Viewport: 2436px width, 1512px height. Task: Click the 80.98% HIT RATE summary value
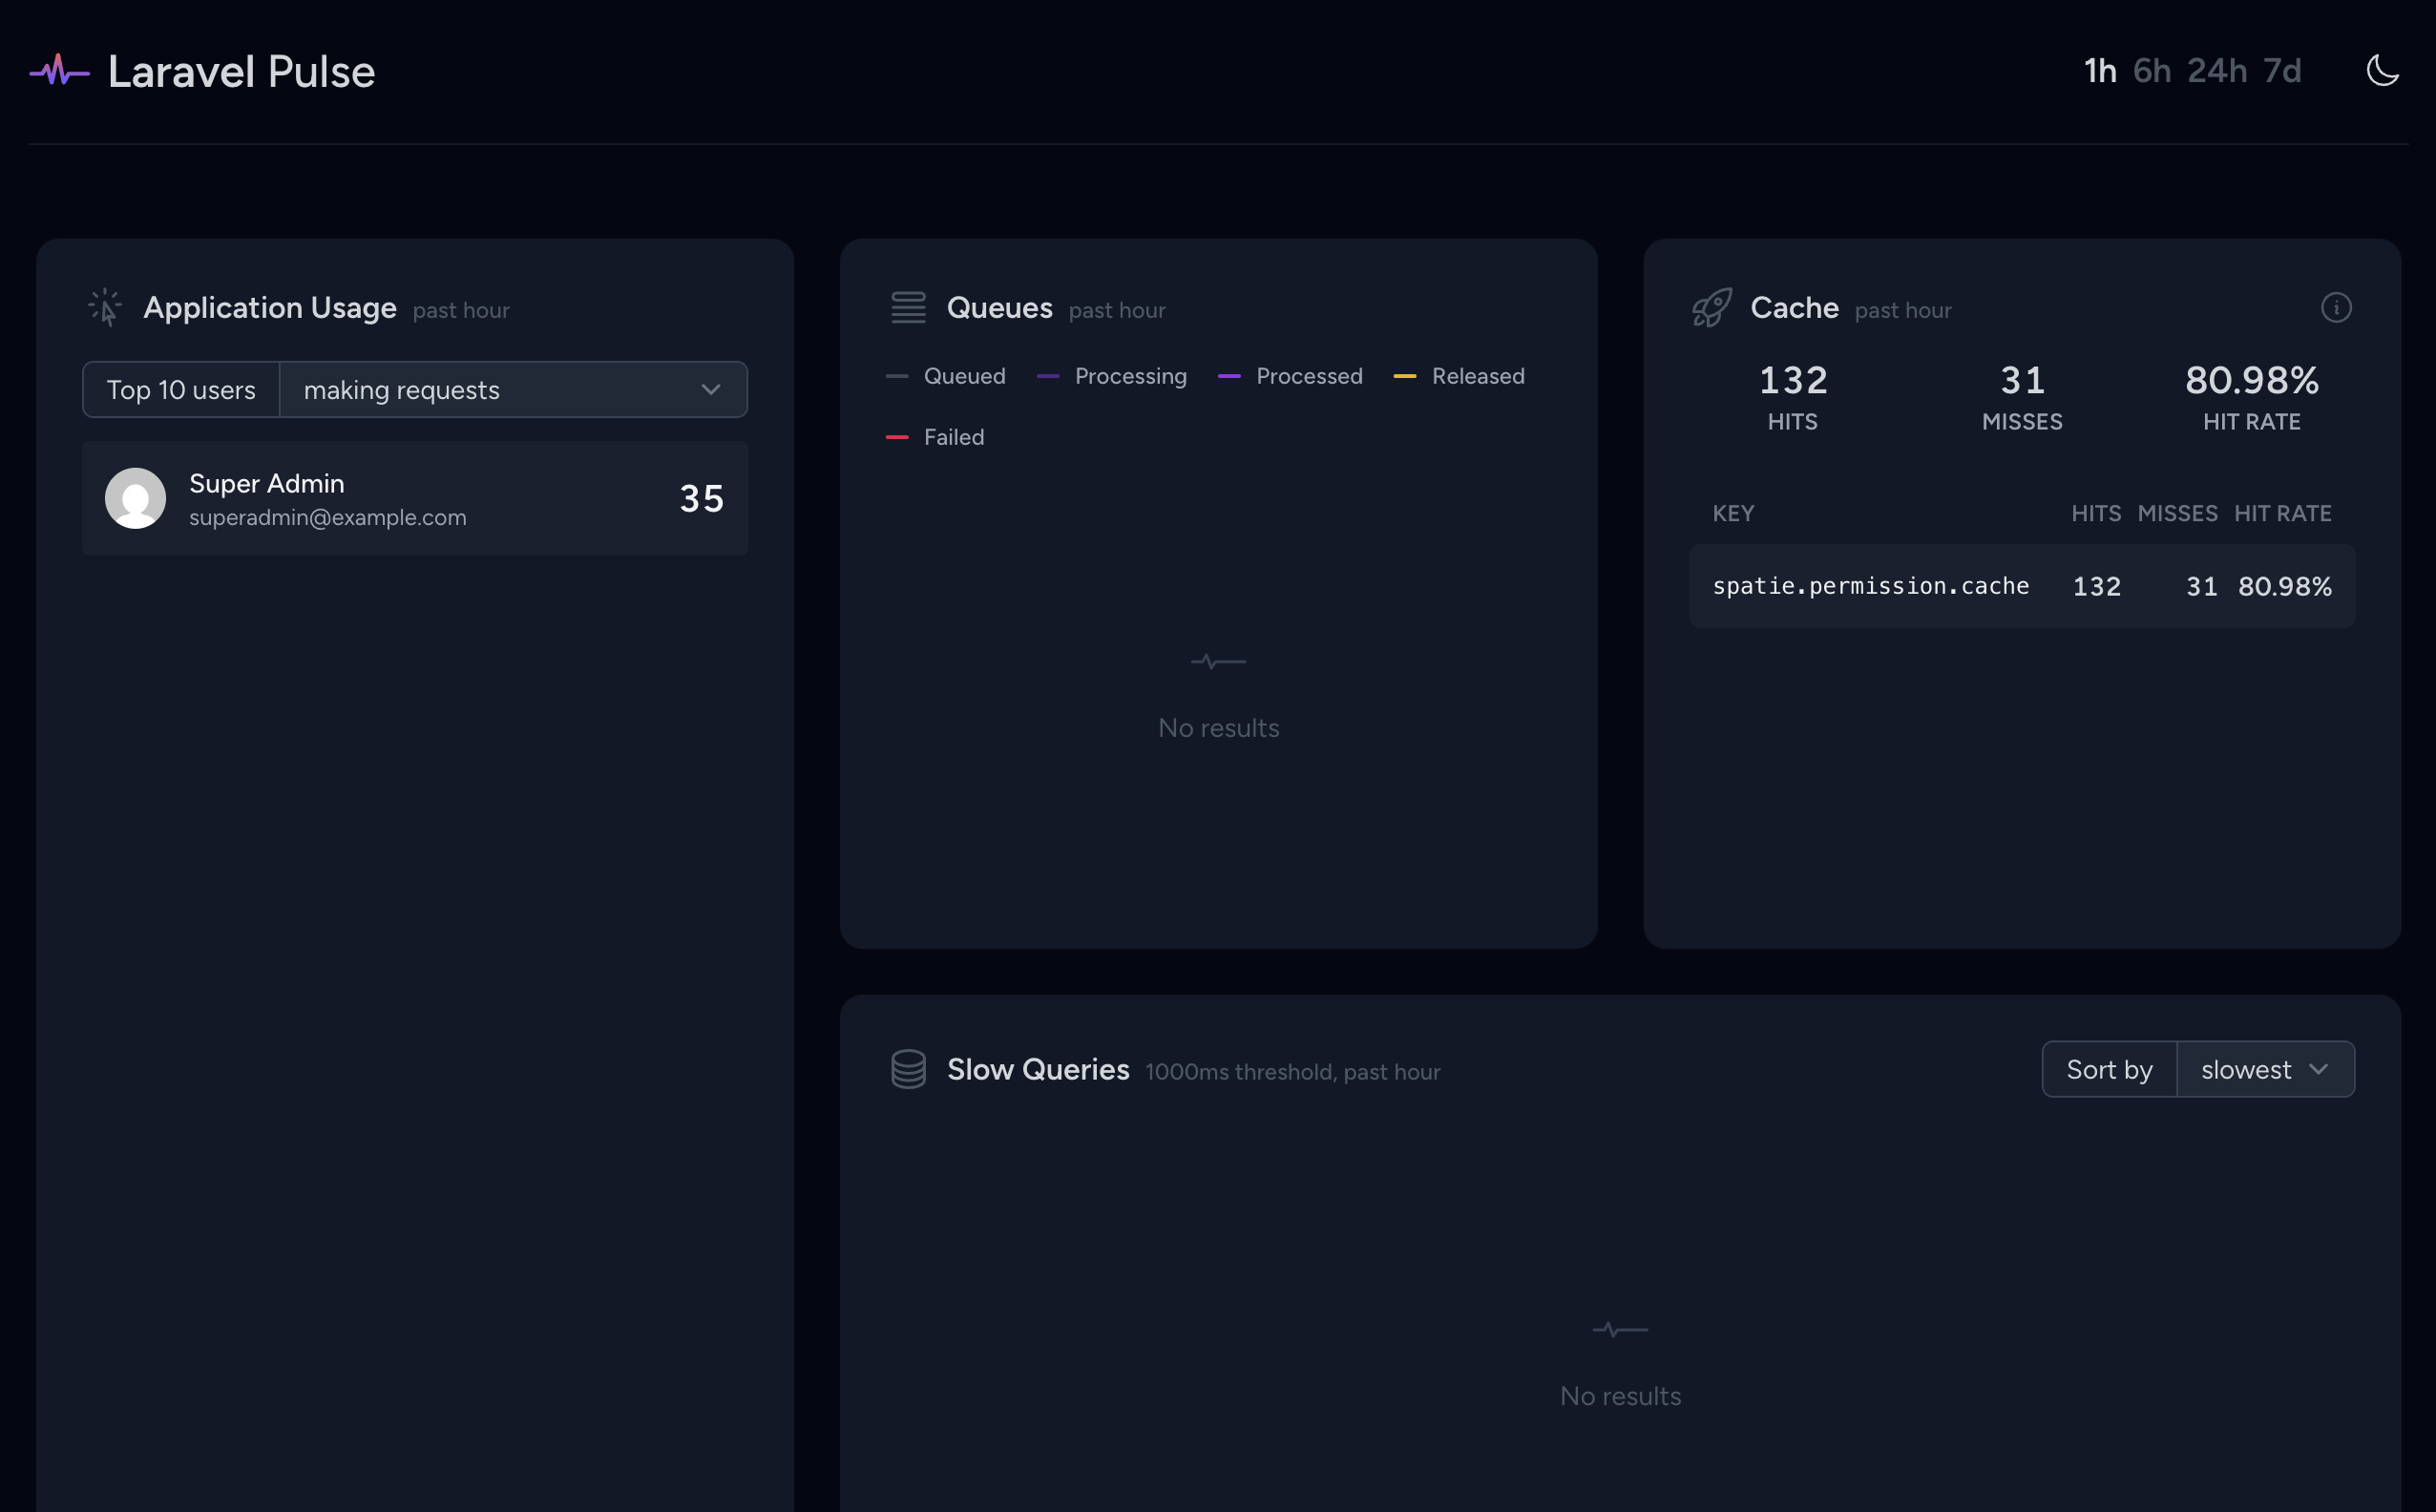2252,380
